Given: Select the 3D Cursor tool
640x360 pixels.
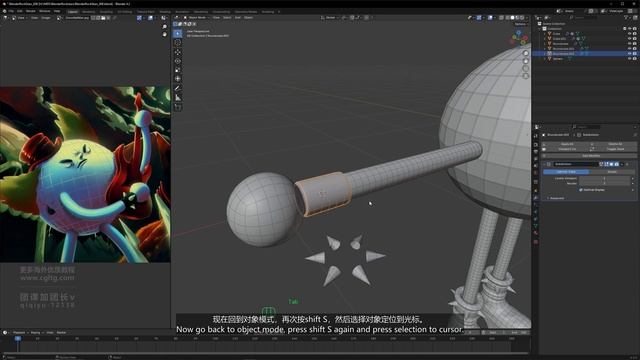Looking at the screenshot, I should 178,42.
